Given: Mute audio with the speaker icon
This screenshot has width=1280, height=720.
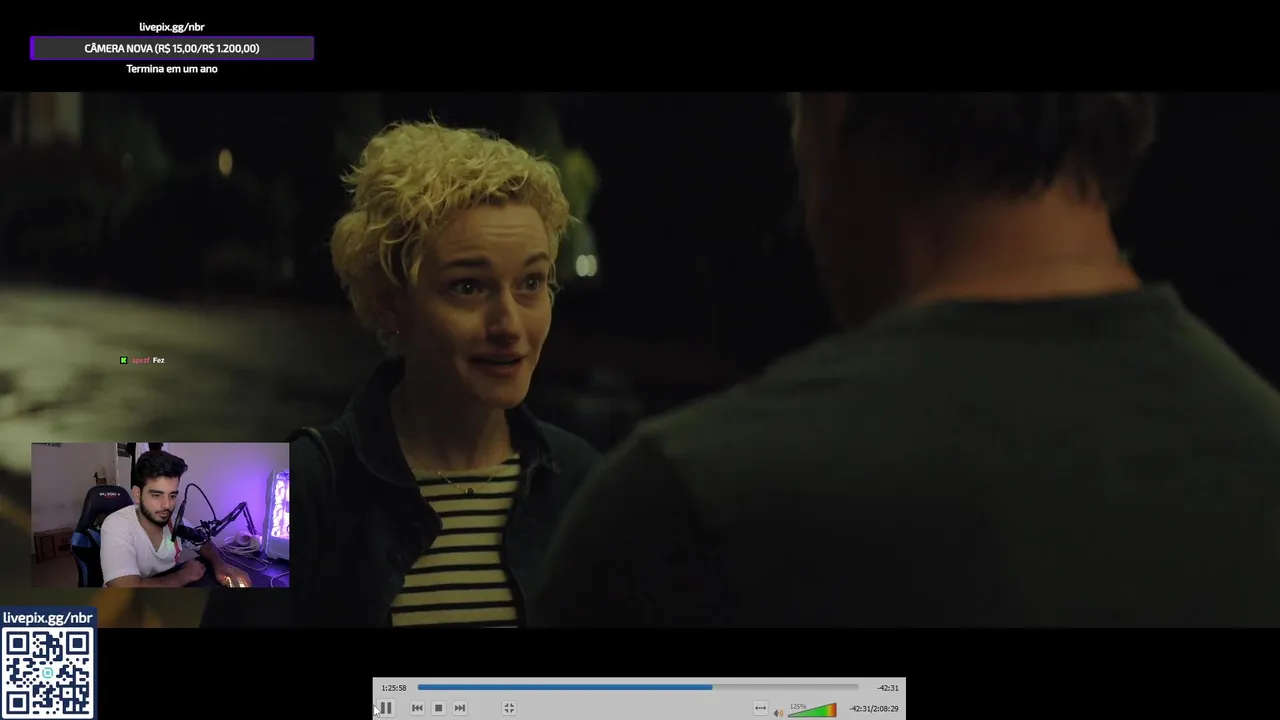Looking at the screenshot, I should point(778,712).
